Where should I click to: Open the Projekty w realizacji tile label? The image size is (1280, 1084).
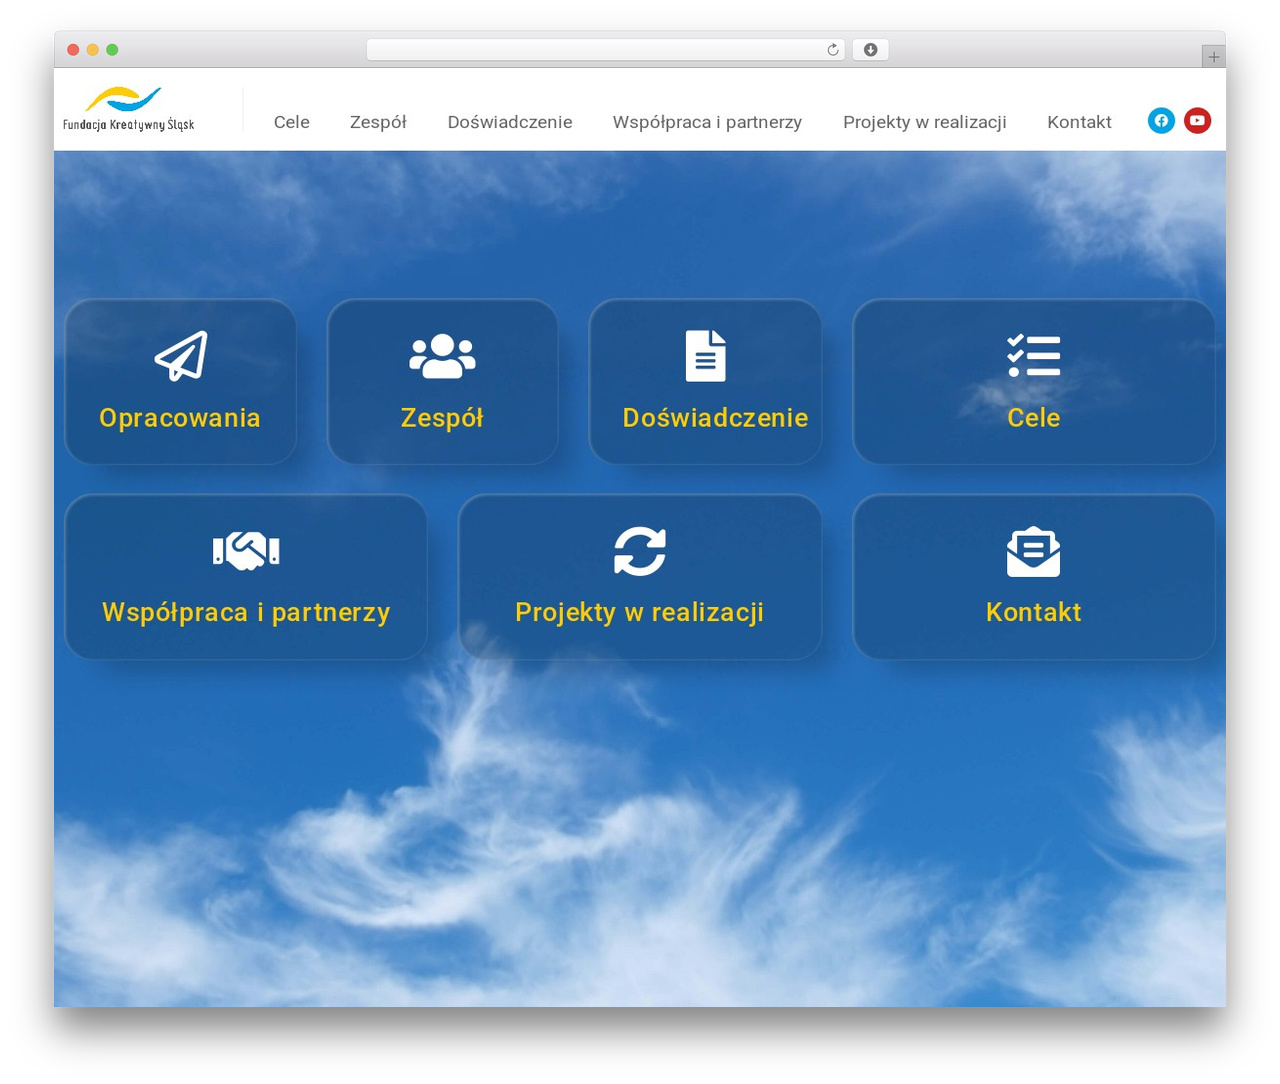(x=640, y=612)
